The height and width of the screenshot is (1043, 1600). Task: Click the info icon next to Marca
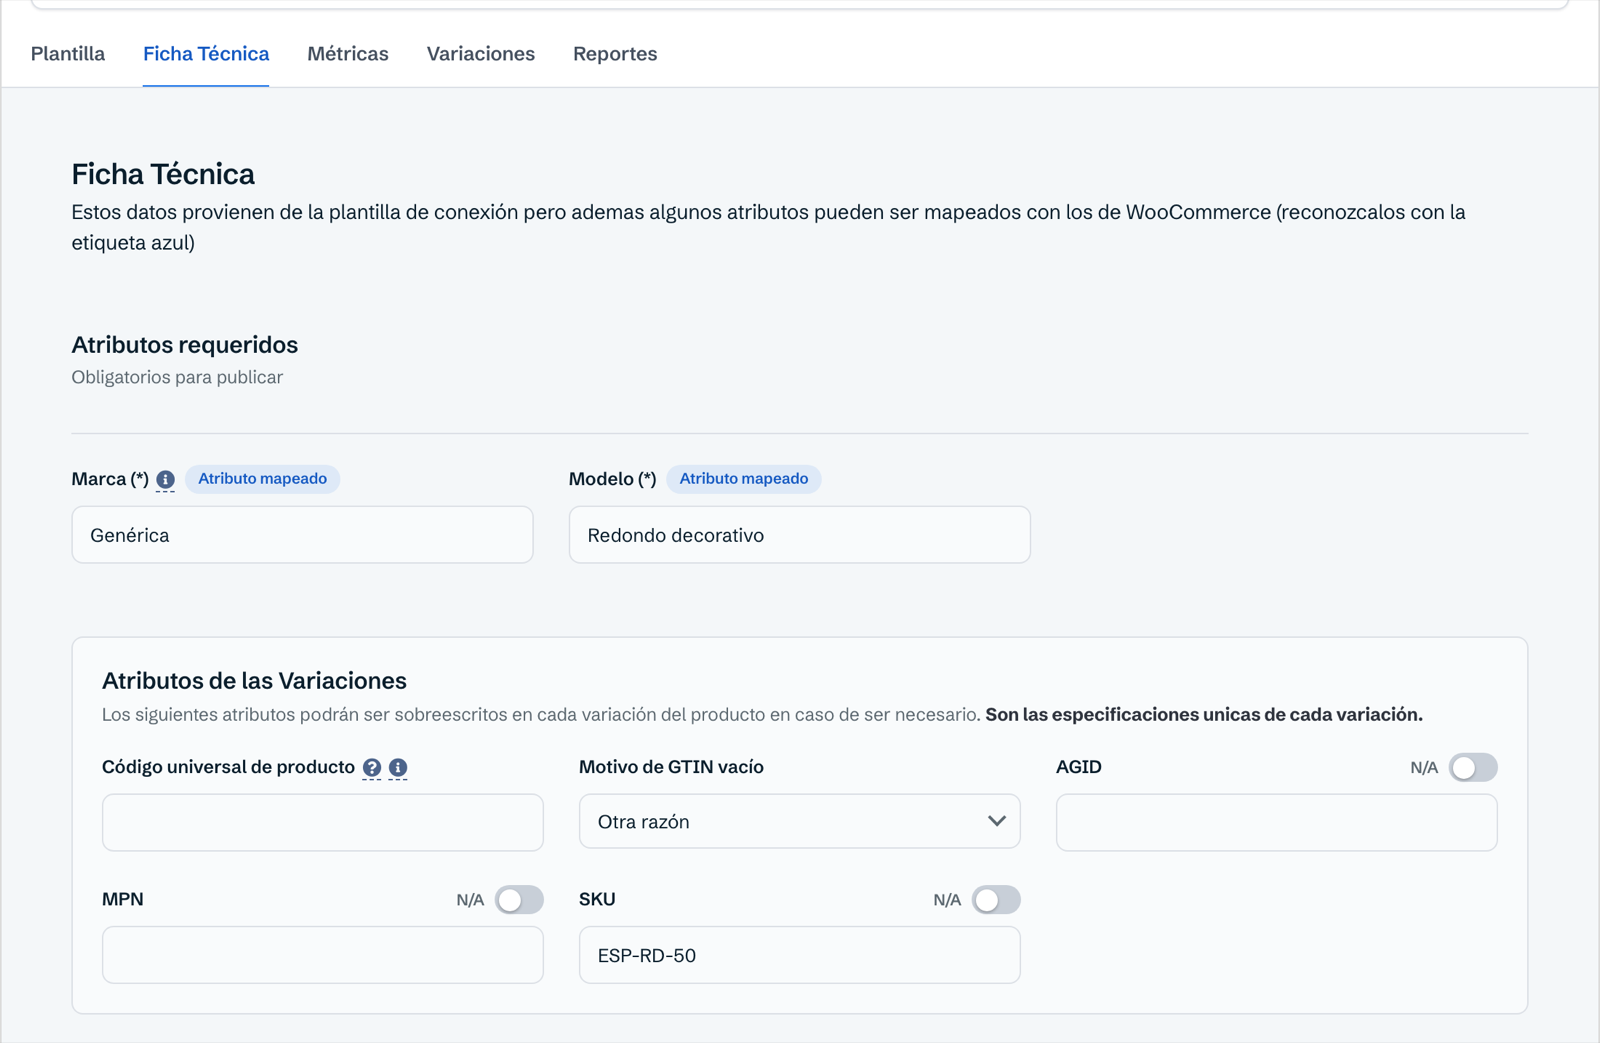[166, 480]
